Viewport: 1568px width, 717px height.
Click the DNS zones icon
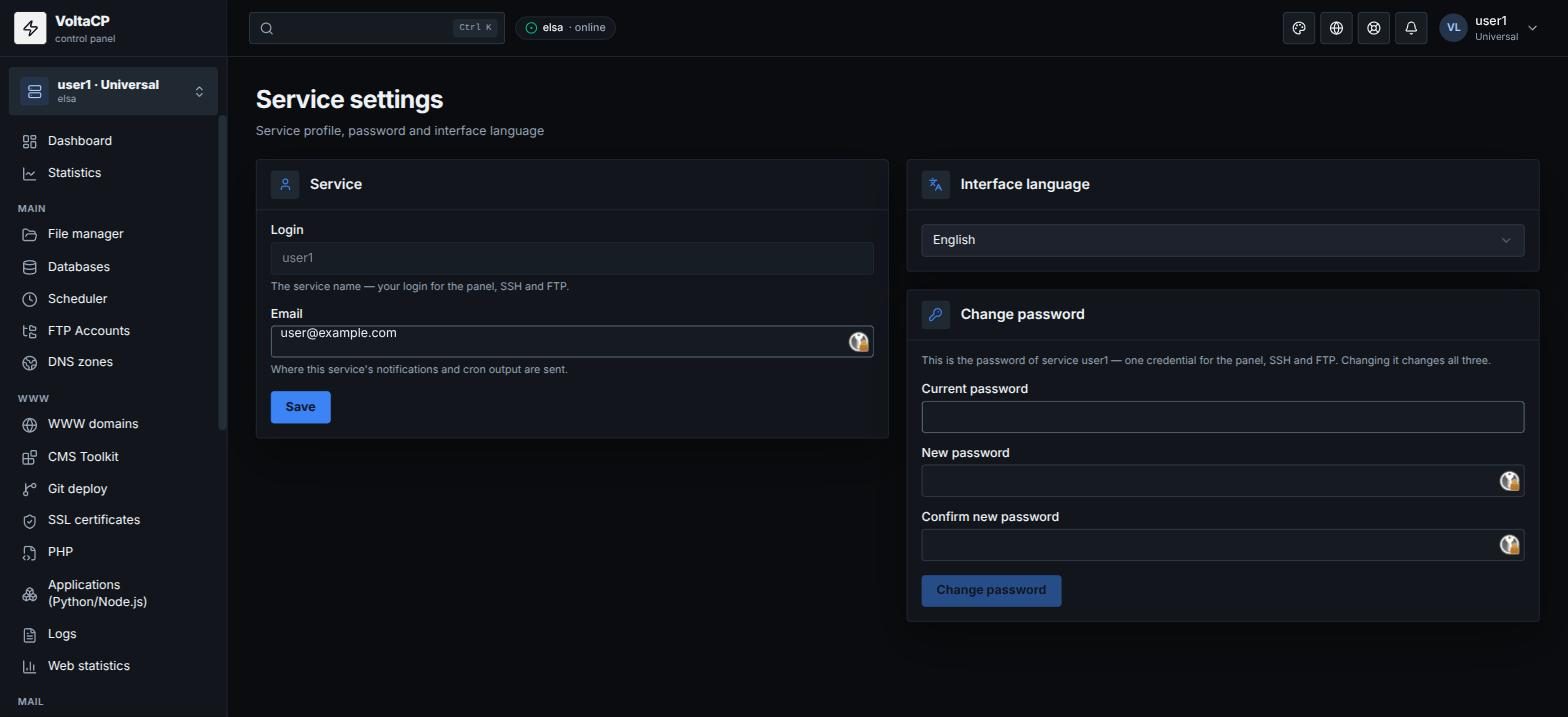pos(30,362)
